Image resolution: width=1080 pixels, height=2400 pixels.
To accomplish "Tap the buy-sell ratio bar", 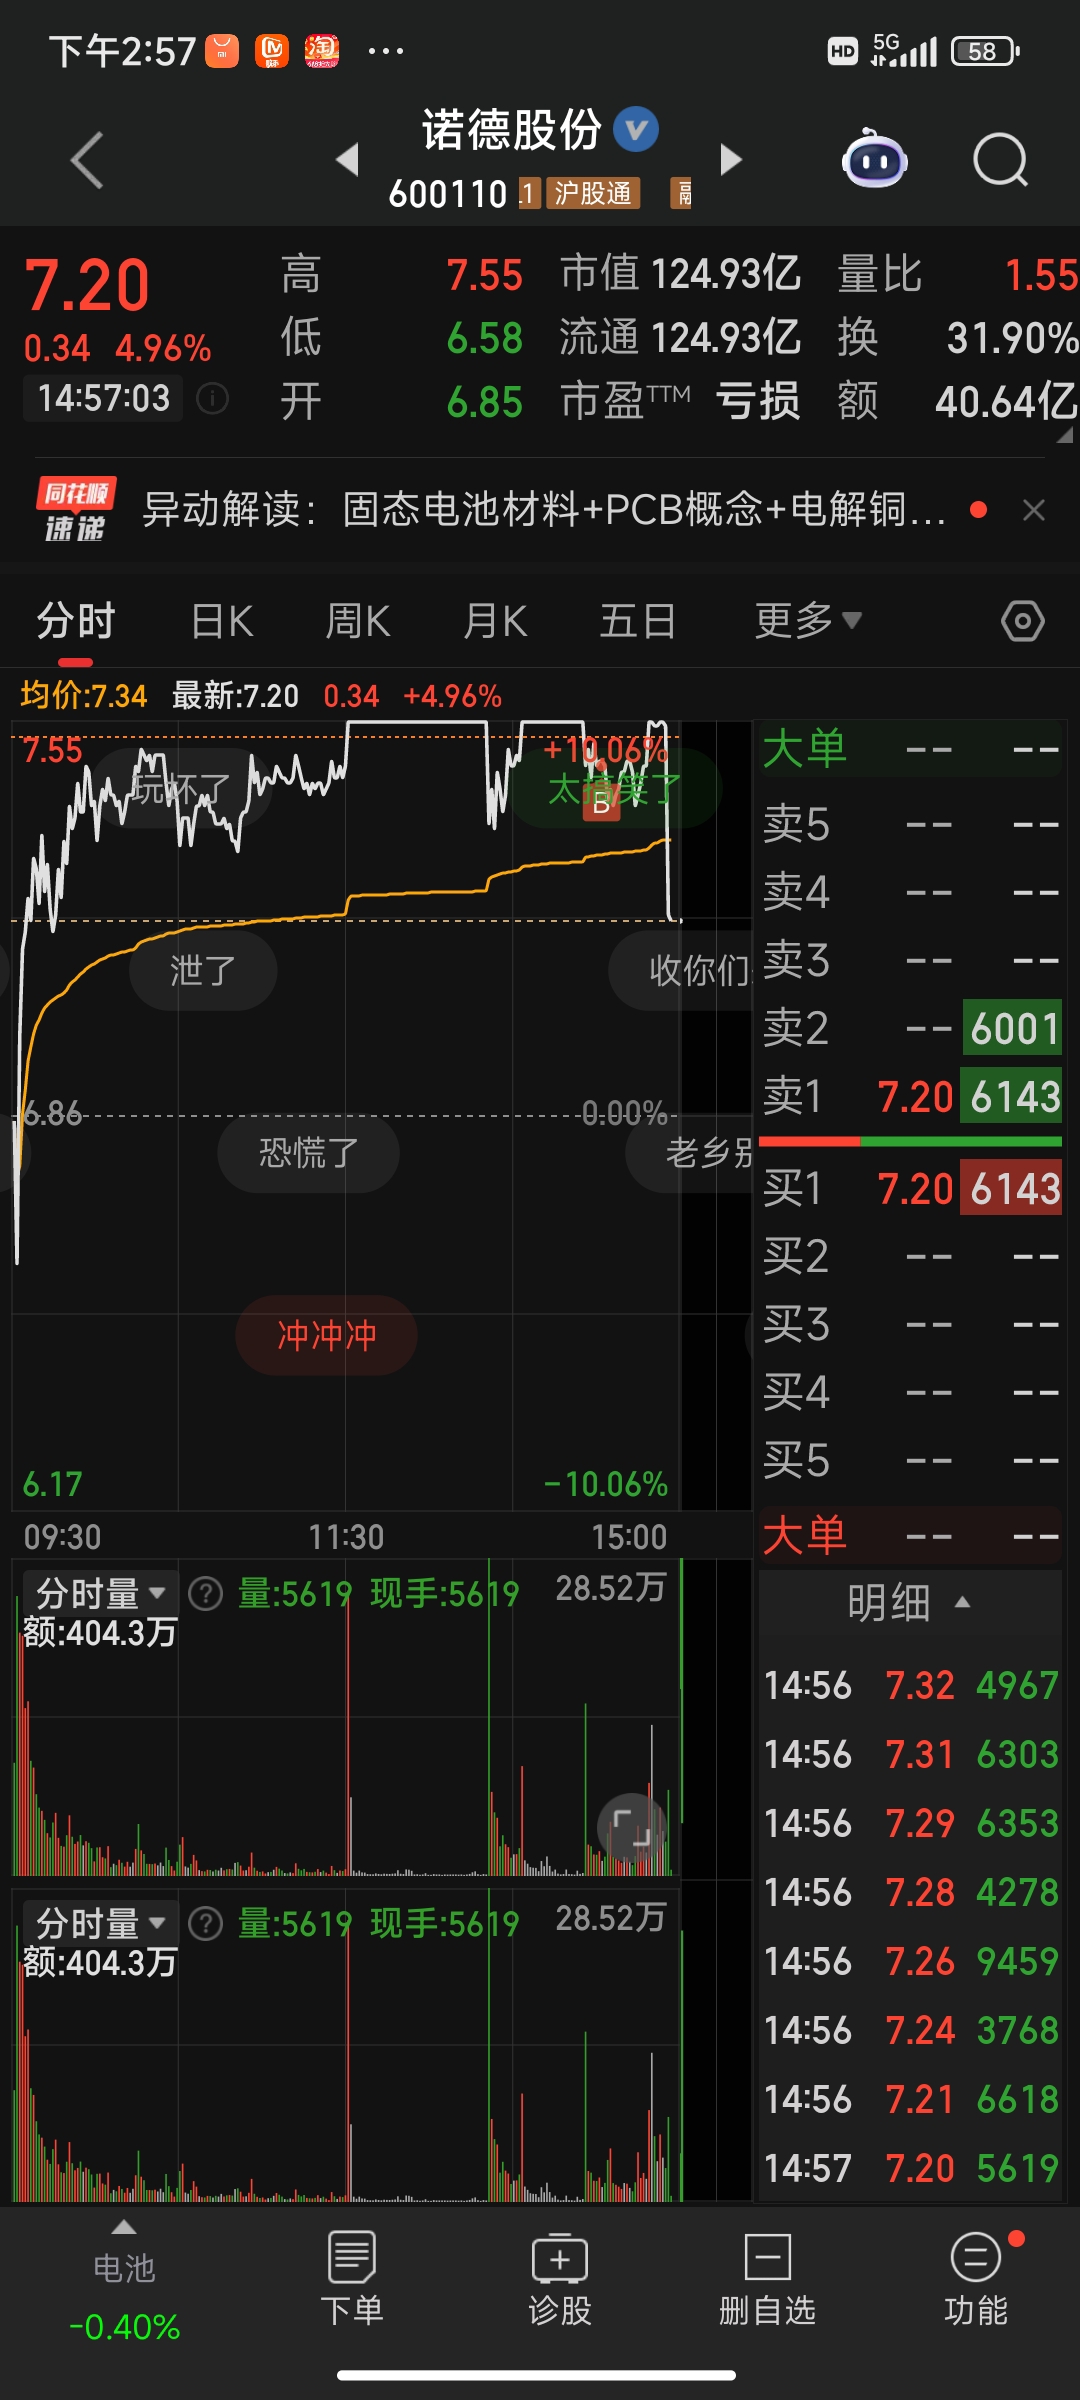I will pos(910,1141).
